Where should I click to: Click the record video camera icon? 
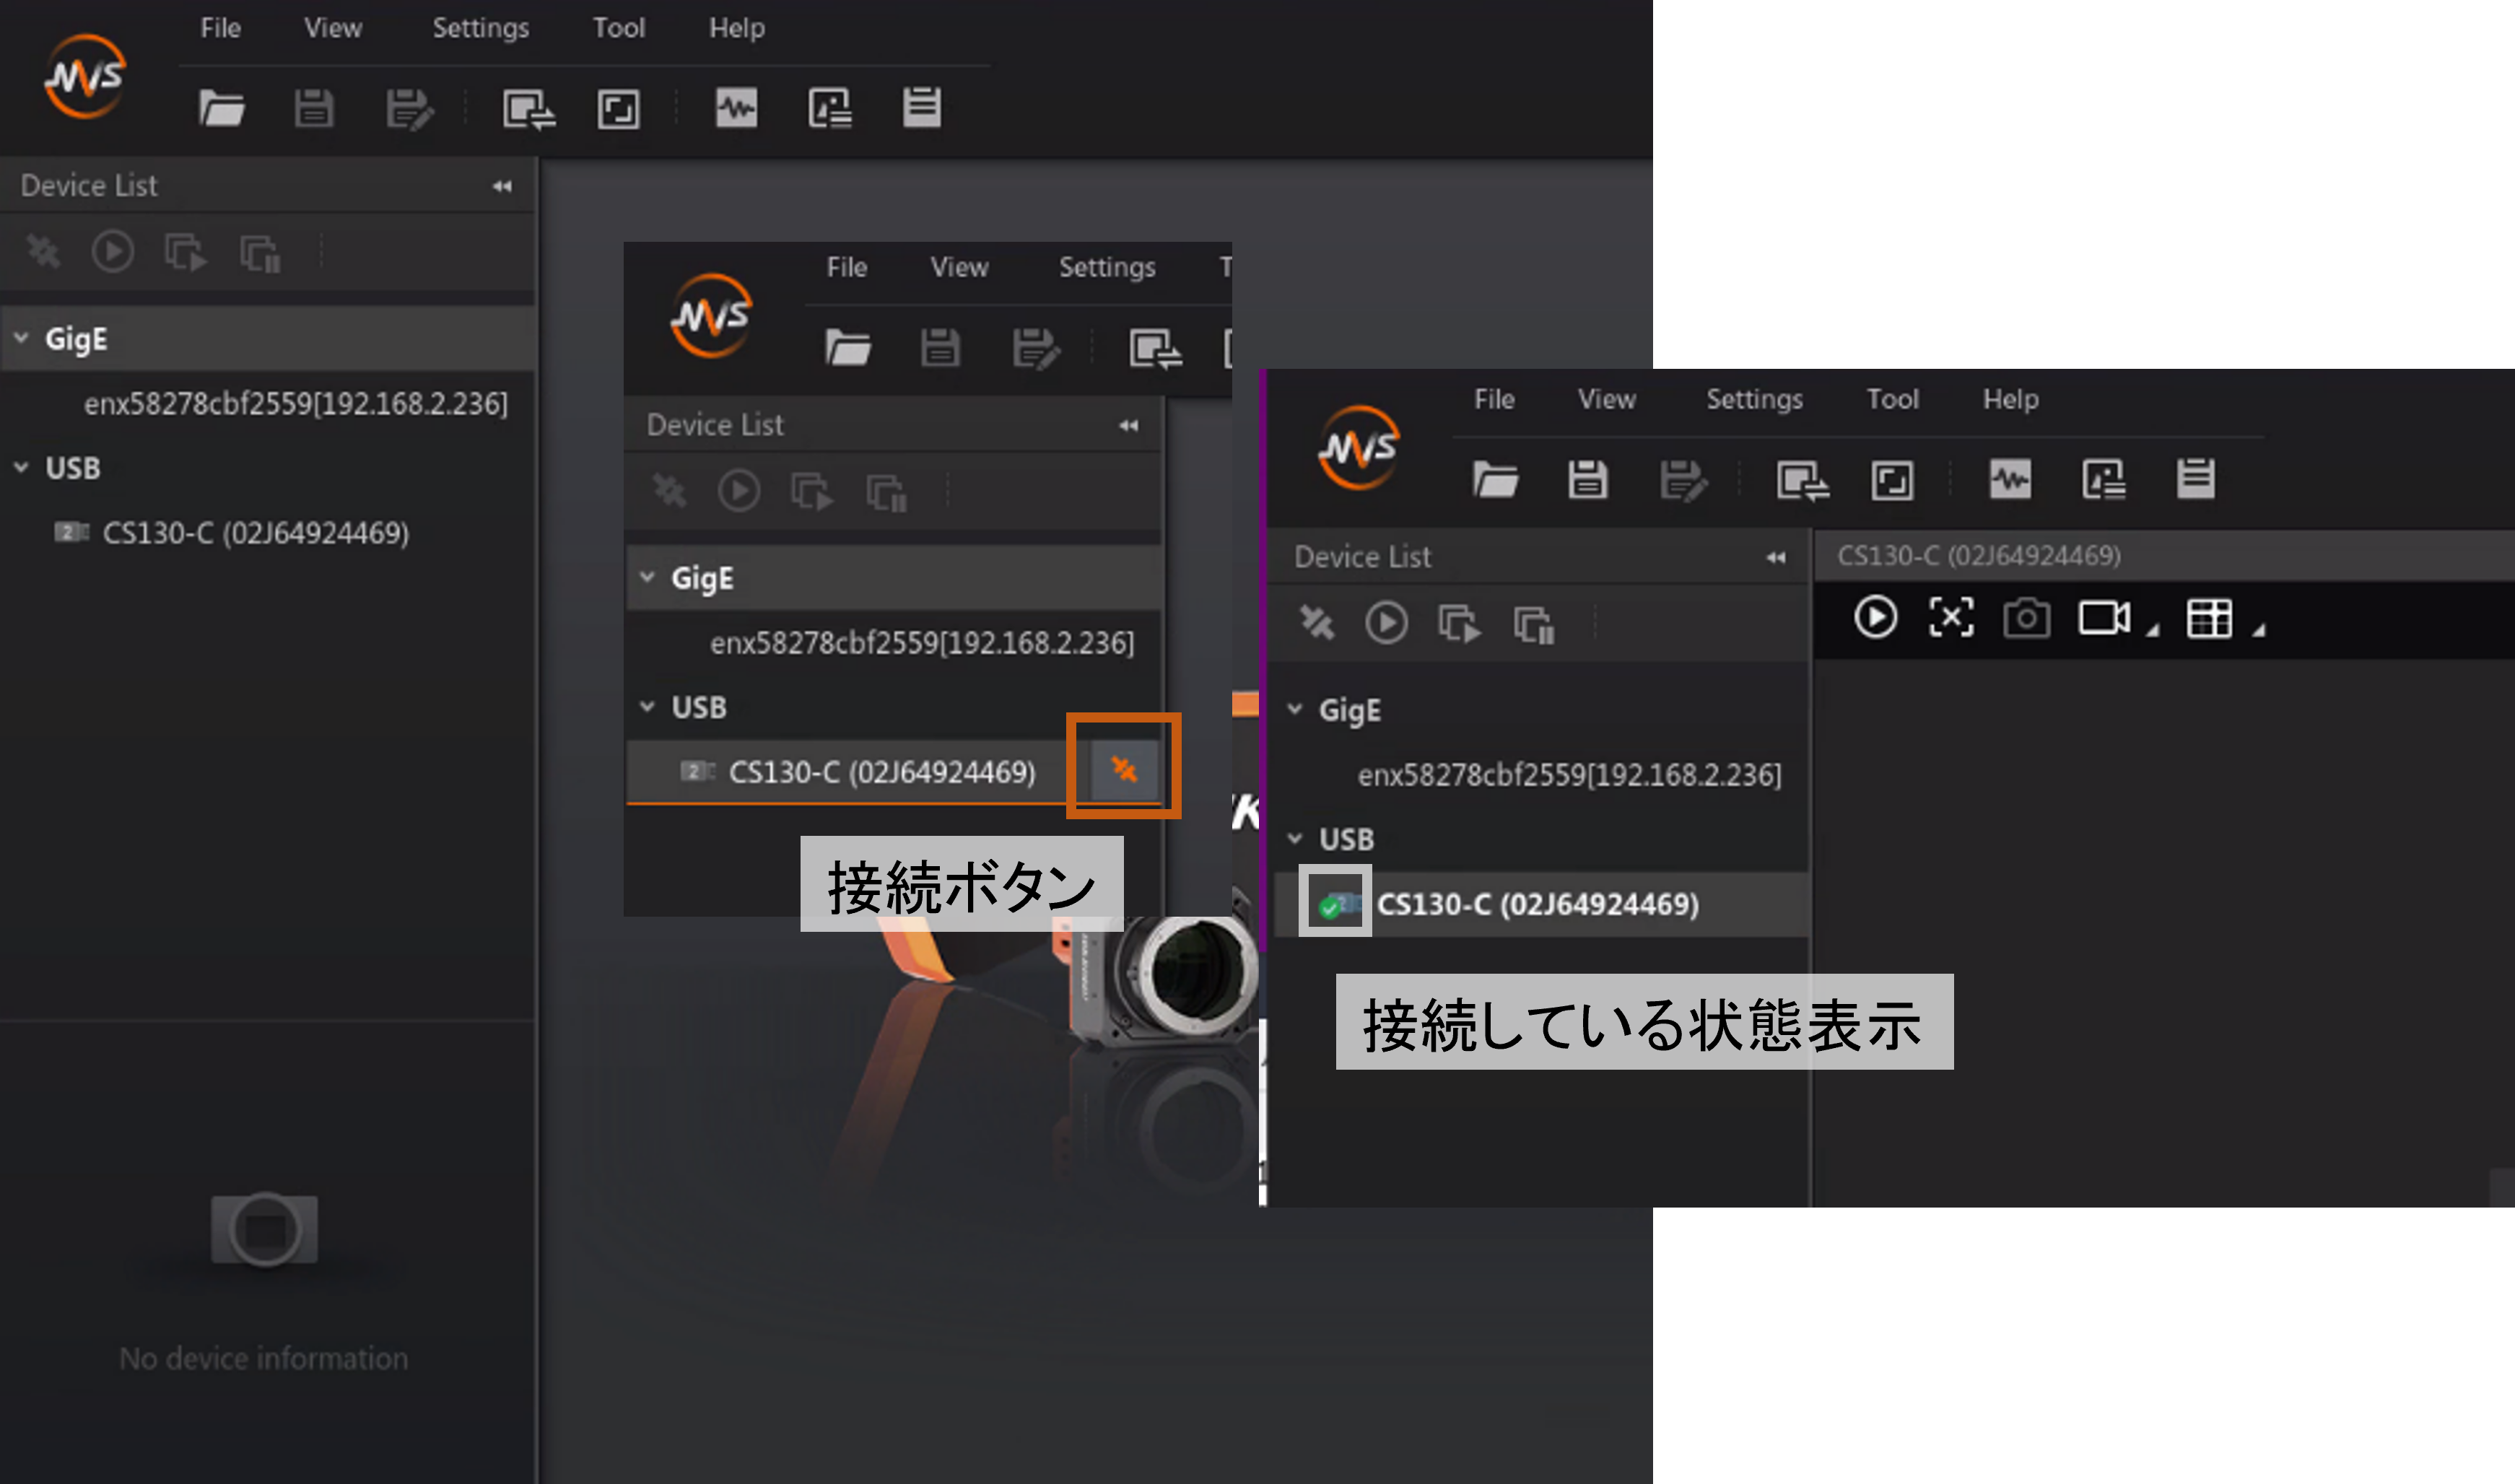click(x=2103, y=618)
